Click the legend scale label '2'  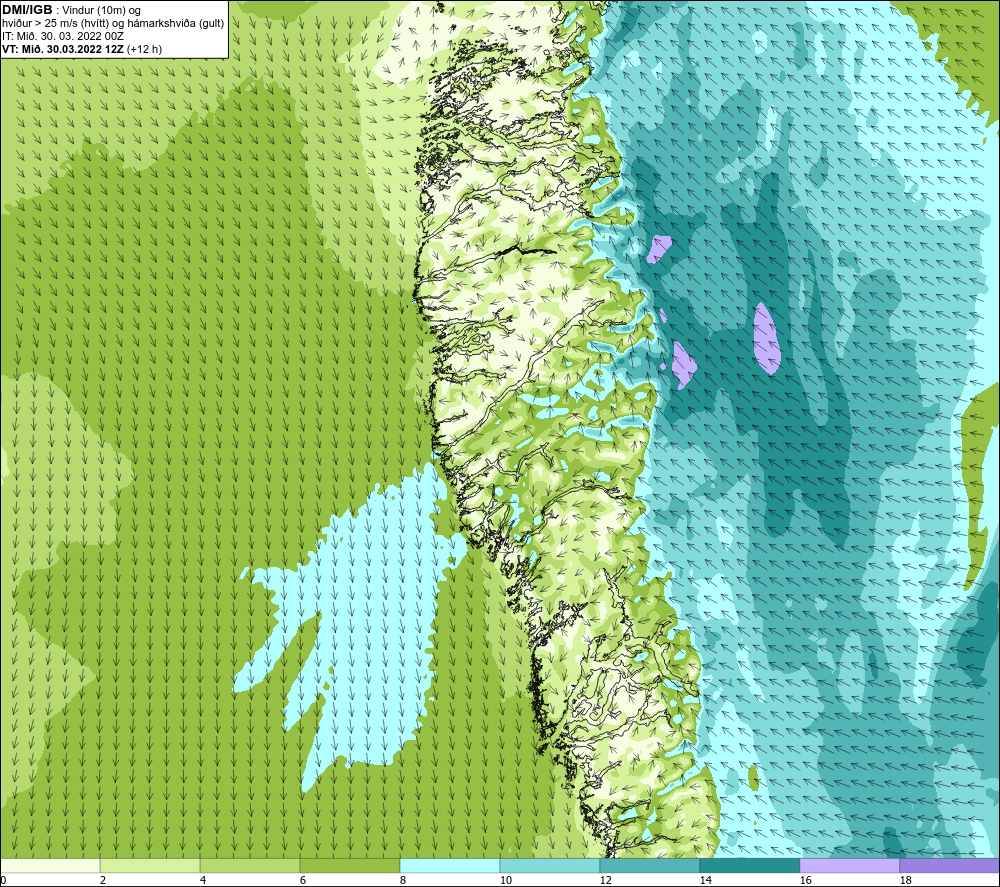tap(103, 880)
